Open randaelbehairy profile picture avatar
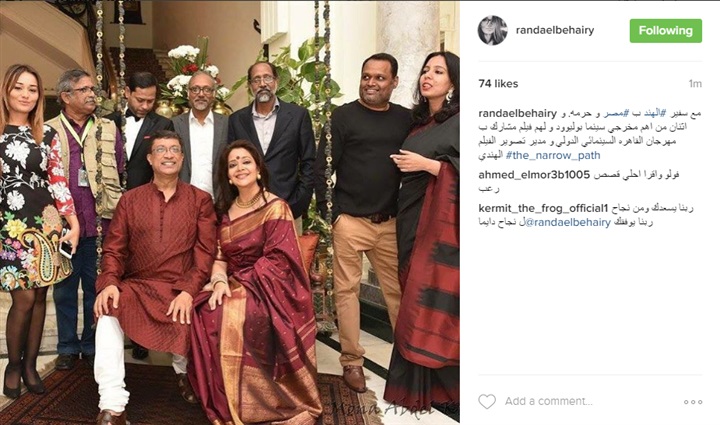The image size is (720, 425). 492,30
